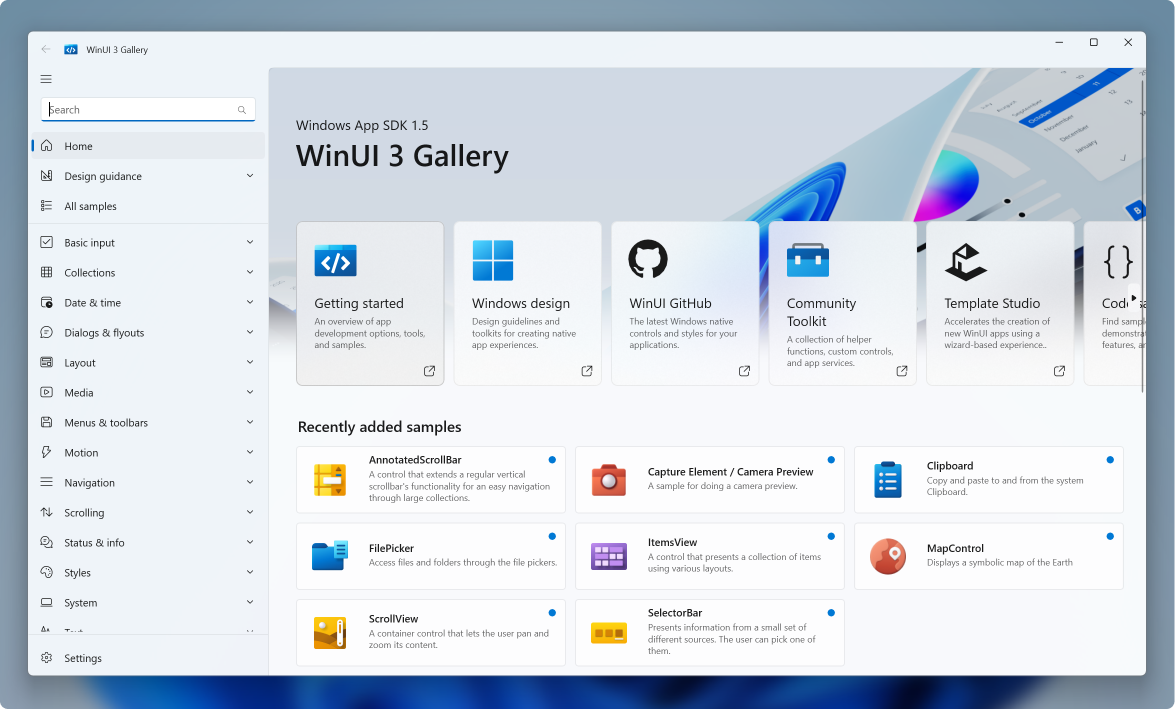Click the Community Toolkit toolbox icon
Screen dimensions: 1175x709
(807, 260)
